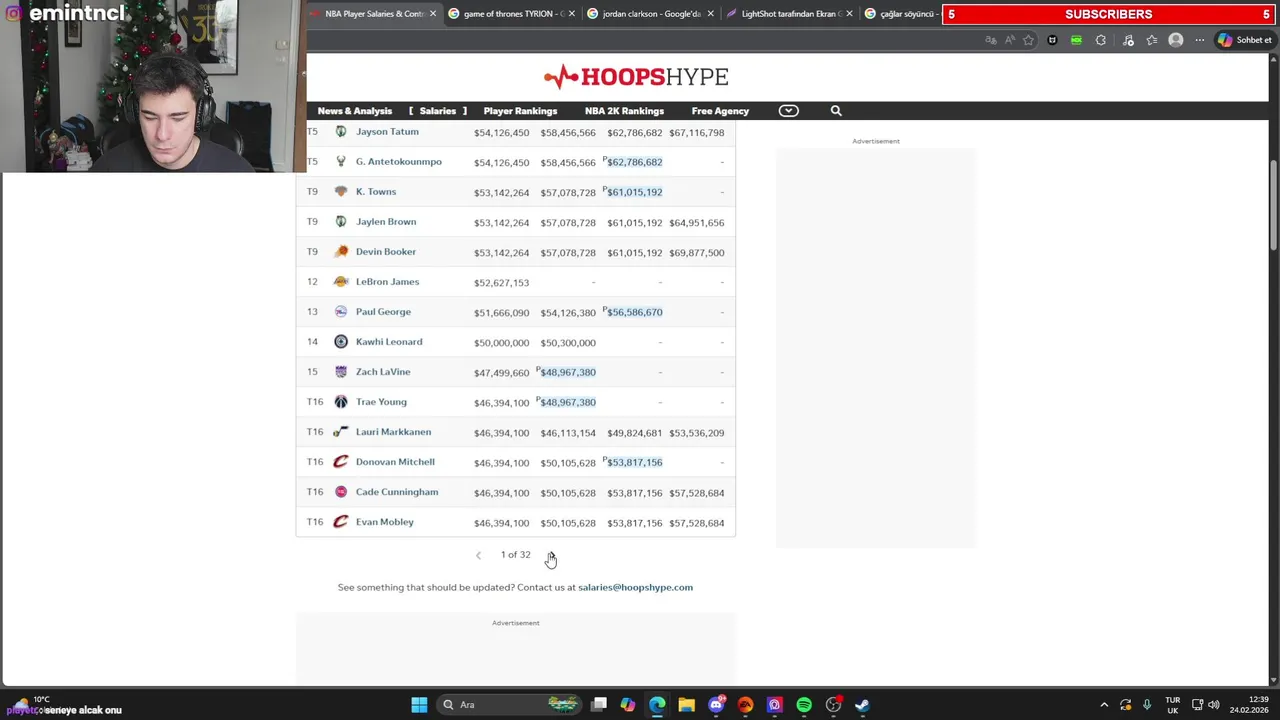
Task: Open NBA 2K Rankings menu
Action: (624, 111)
